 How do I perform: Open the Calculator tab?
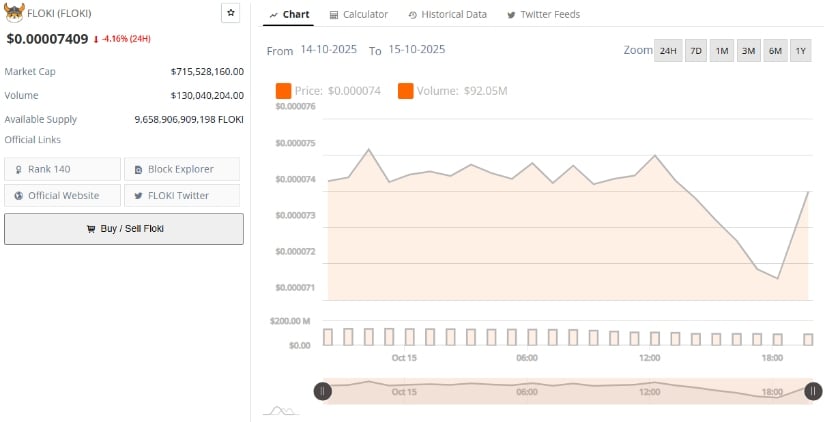pos(358,15)
